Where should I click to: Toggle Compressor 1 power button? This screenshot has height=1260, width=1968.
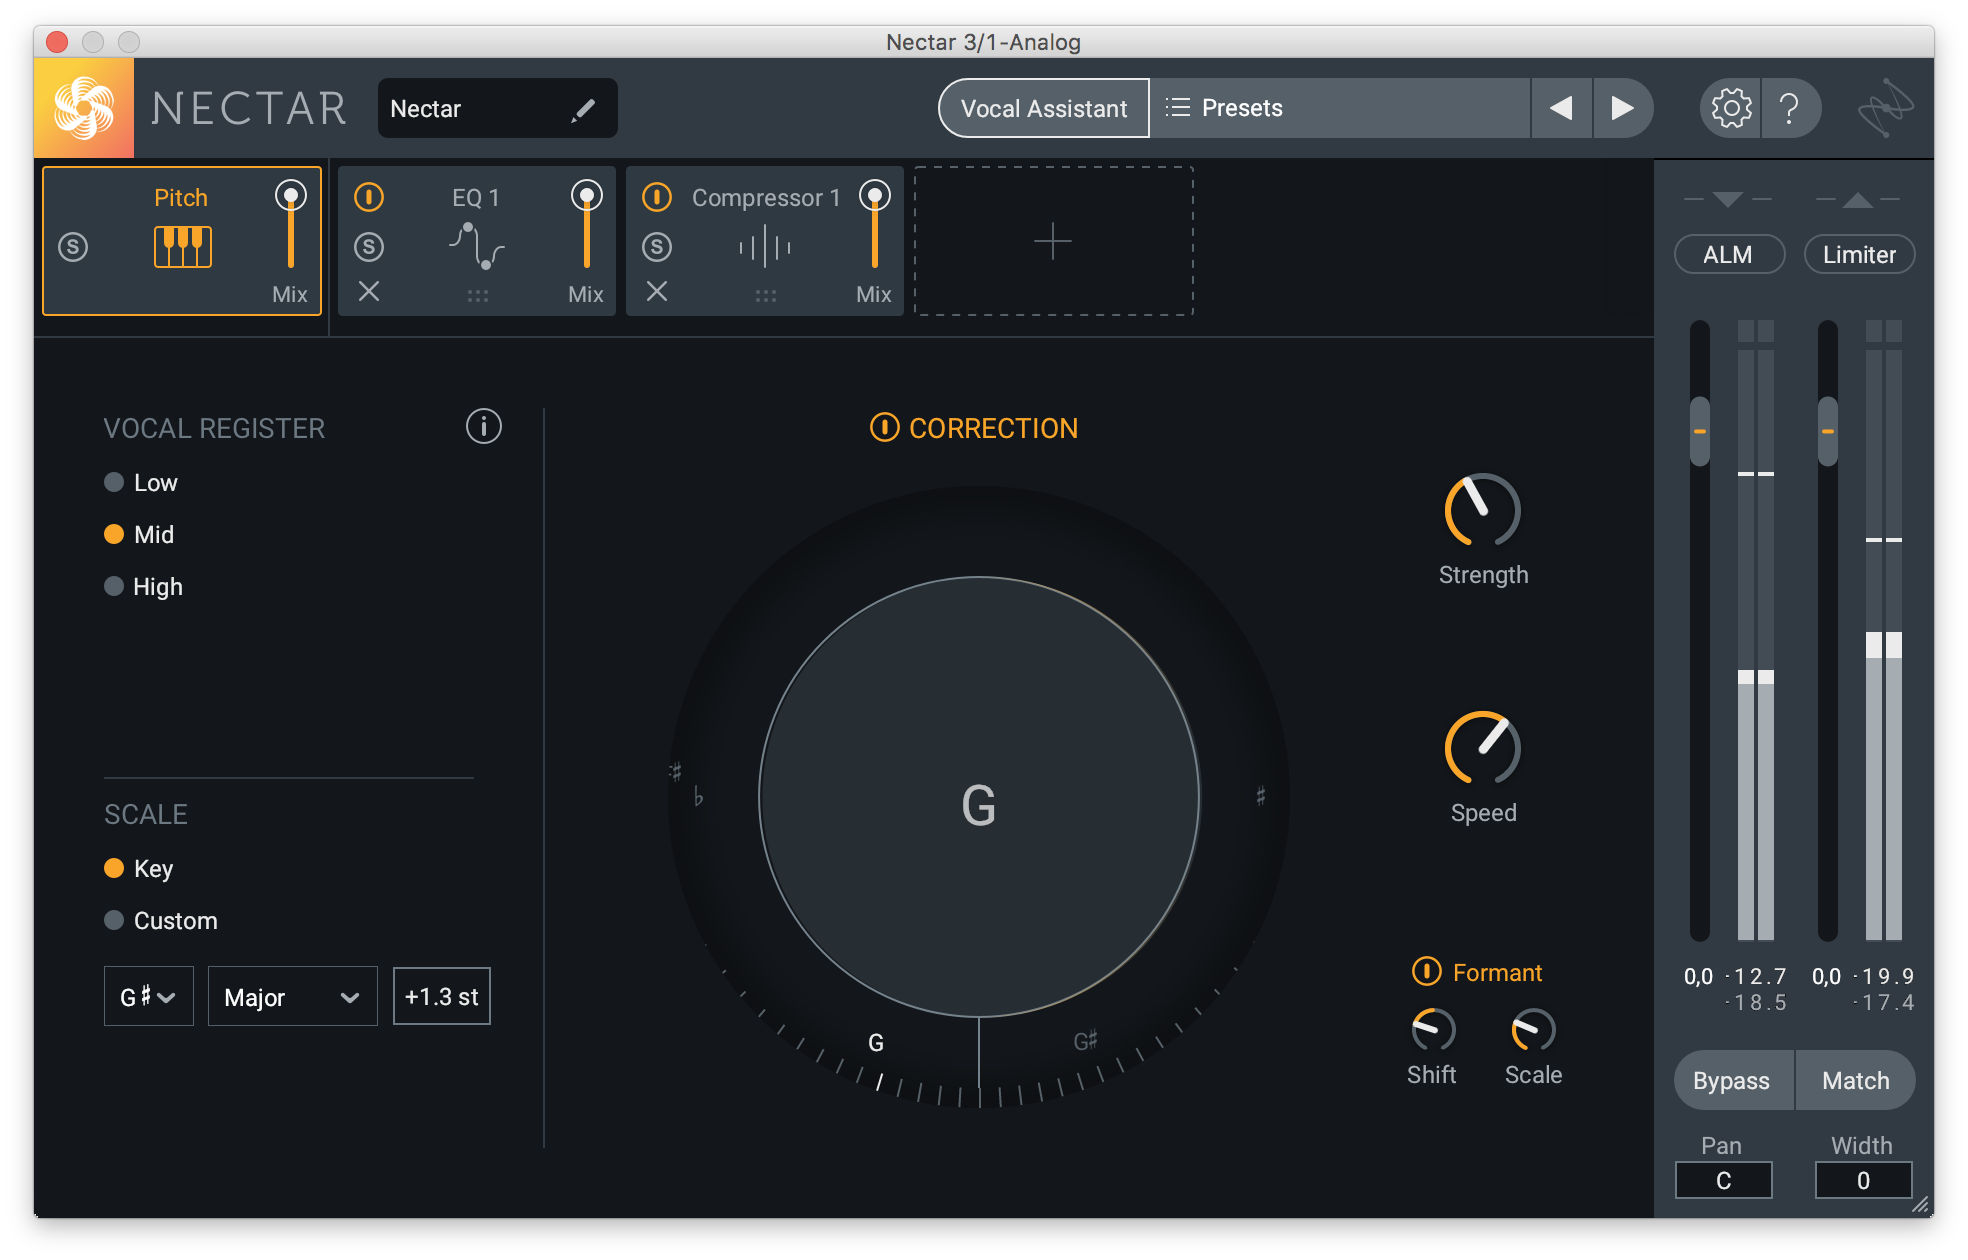click(657, 197)
